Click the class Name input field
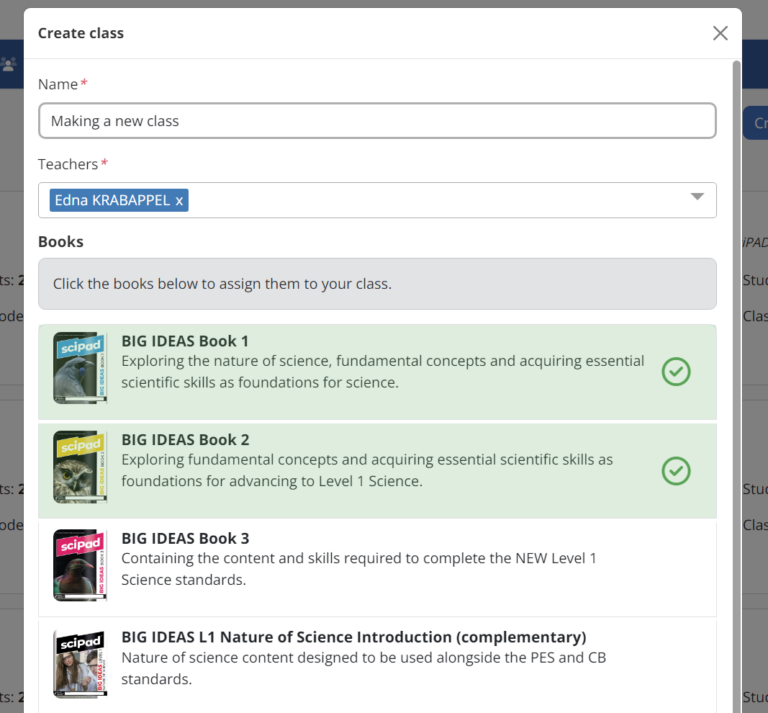The image size is (768, 713). 377,121
